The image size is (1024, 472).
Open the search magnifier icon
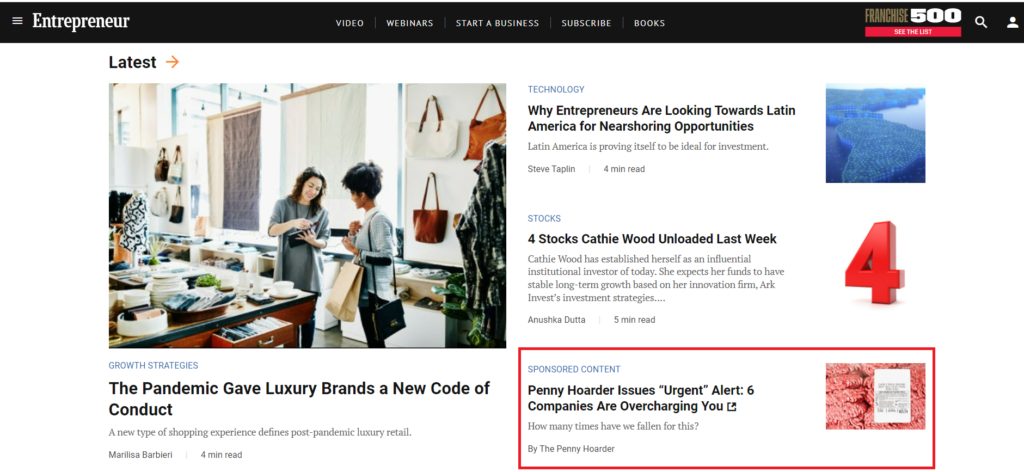pos(981,22)
